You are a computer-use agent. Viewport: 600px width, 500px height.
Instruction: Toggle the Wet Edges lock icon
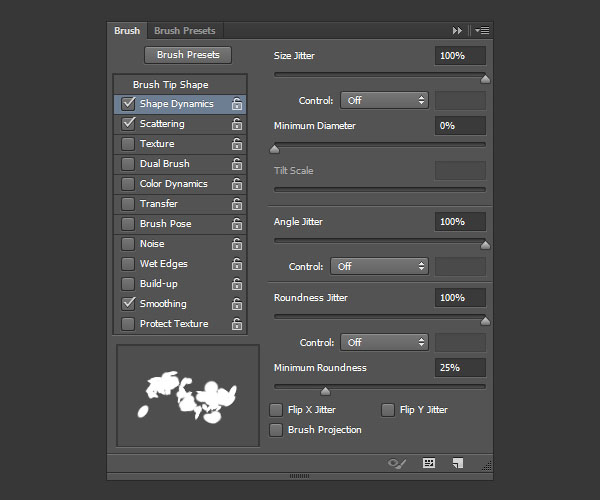click(x=237, y=264)
